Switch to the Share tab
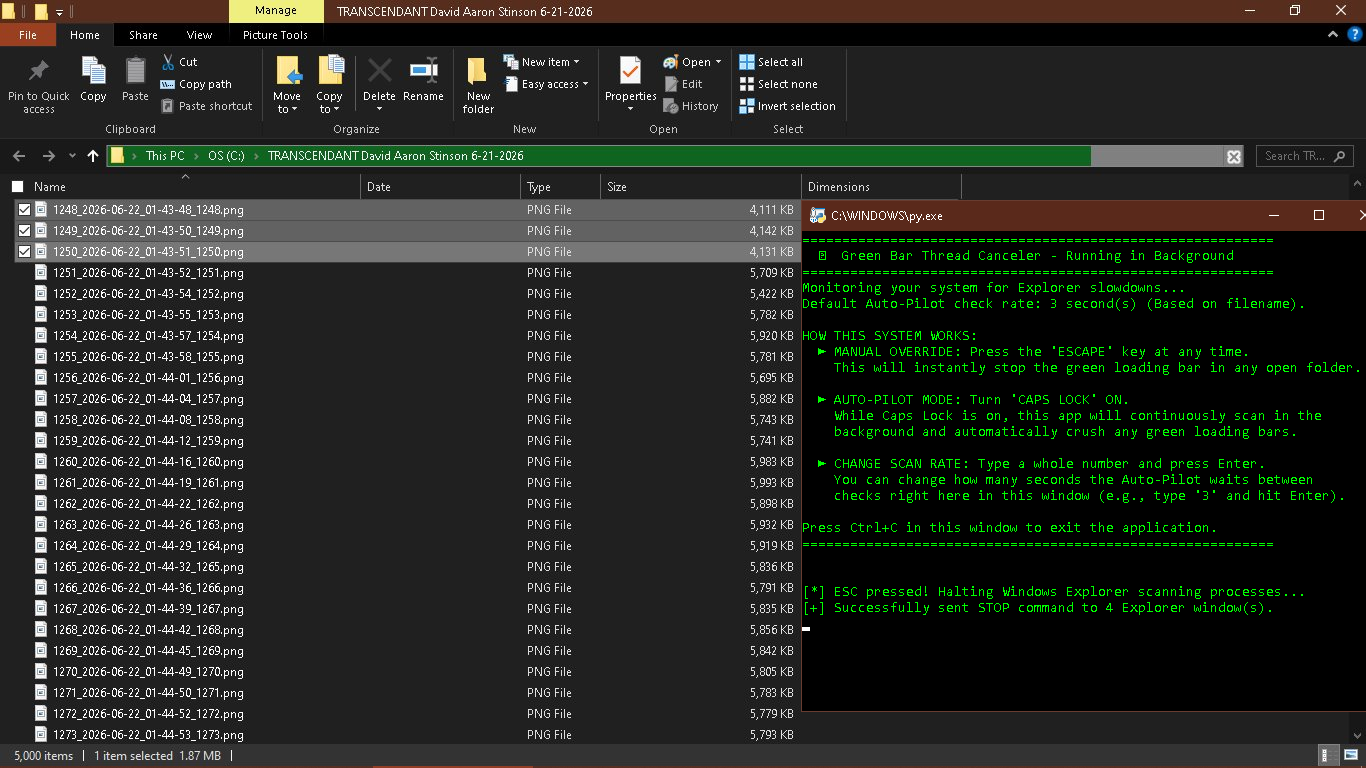Viewport: 1366px width, 768px height. (x=143, y=35)
